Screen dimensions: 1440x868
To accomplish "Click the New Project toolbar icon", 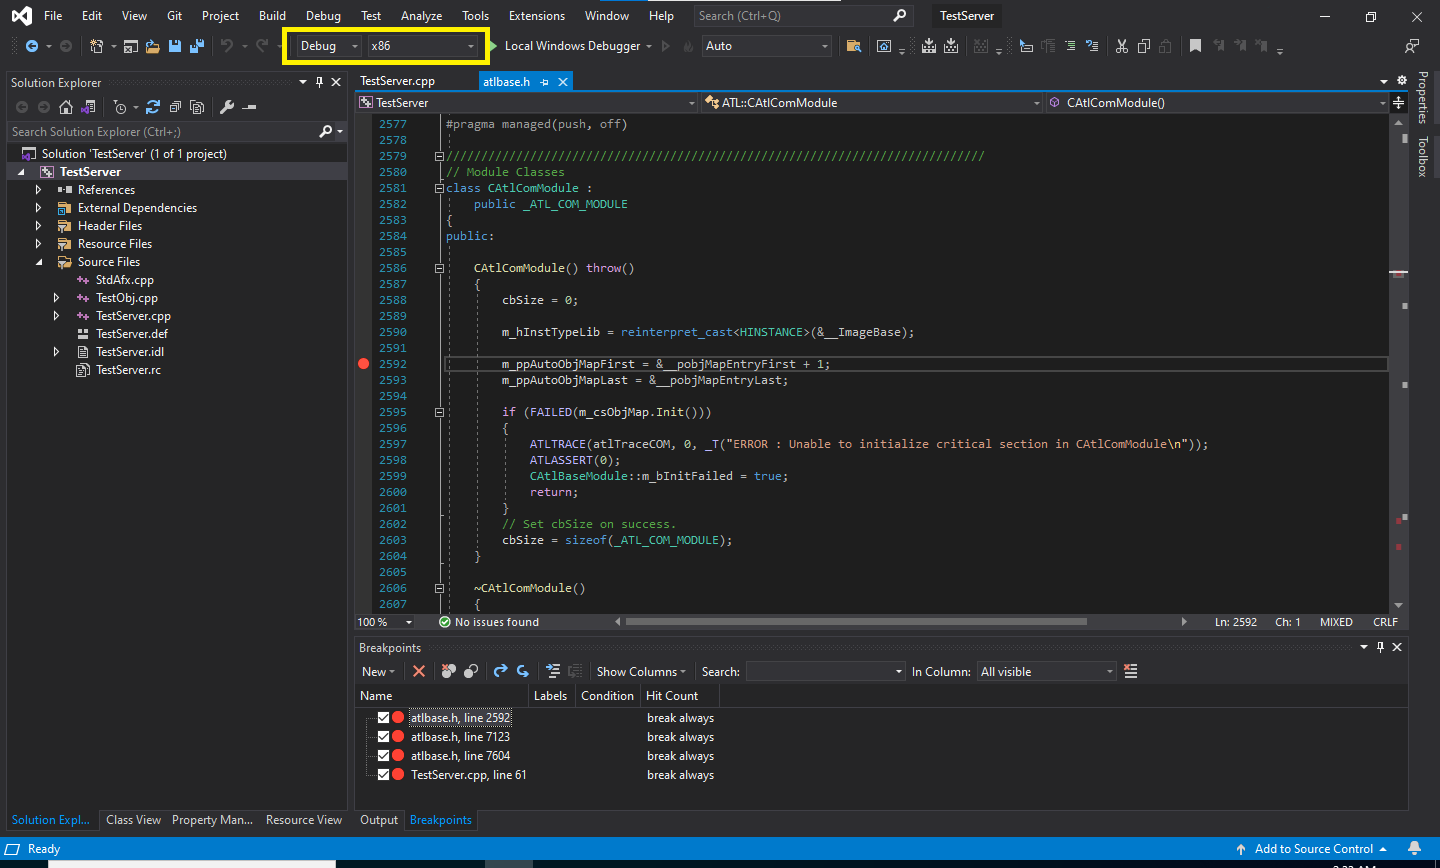I will (x=96, y=46).
